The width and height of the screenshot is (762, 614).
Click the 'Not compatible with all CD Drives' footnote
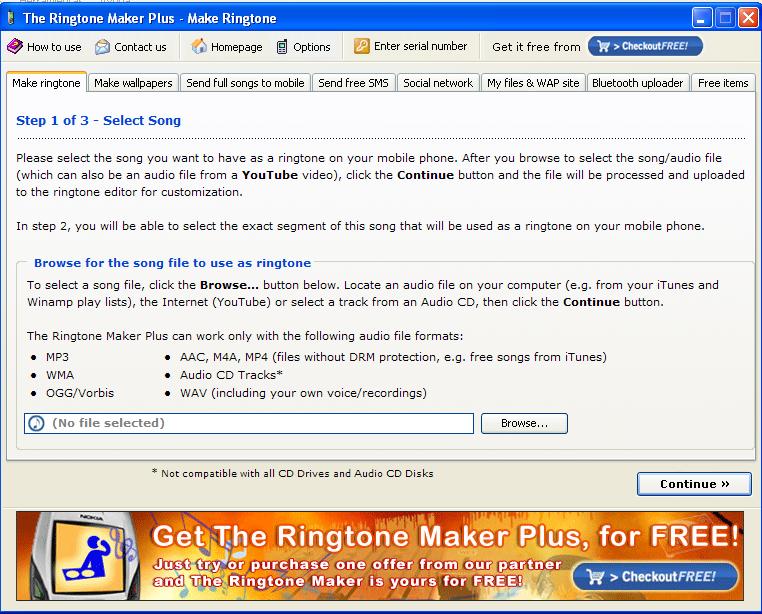click(293, 474)
